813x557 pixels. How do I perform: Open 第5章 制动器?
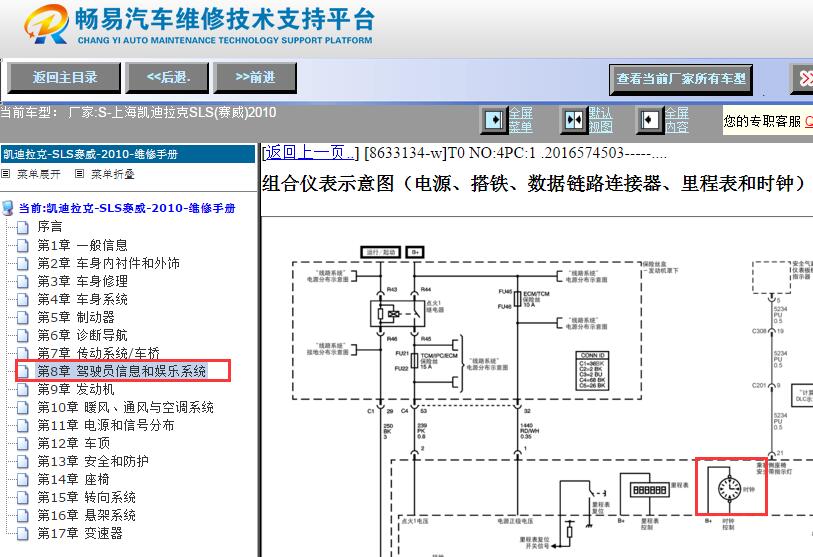point(76,317)
